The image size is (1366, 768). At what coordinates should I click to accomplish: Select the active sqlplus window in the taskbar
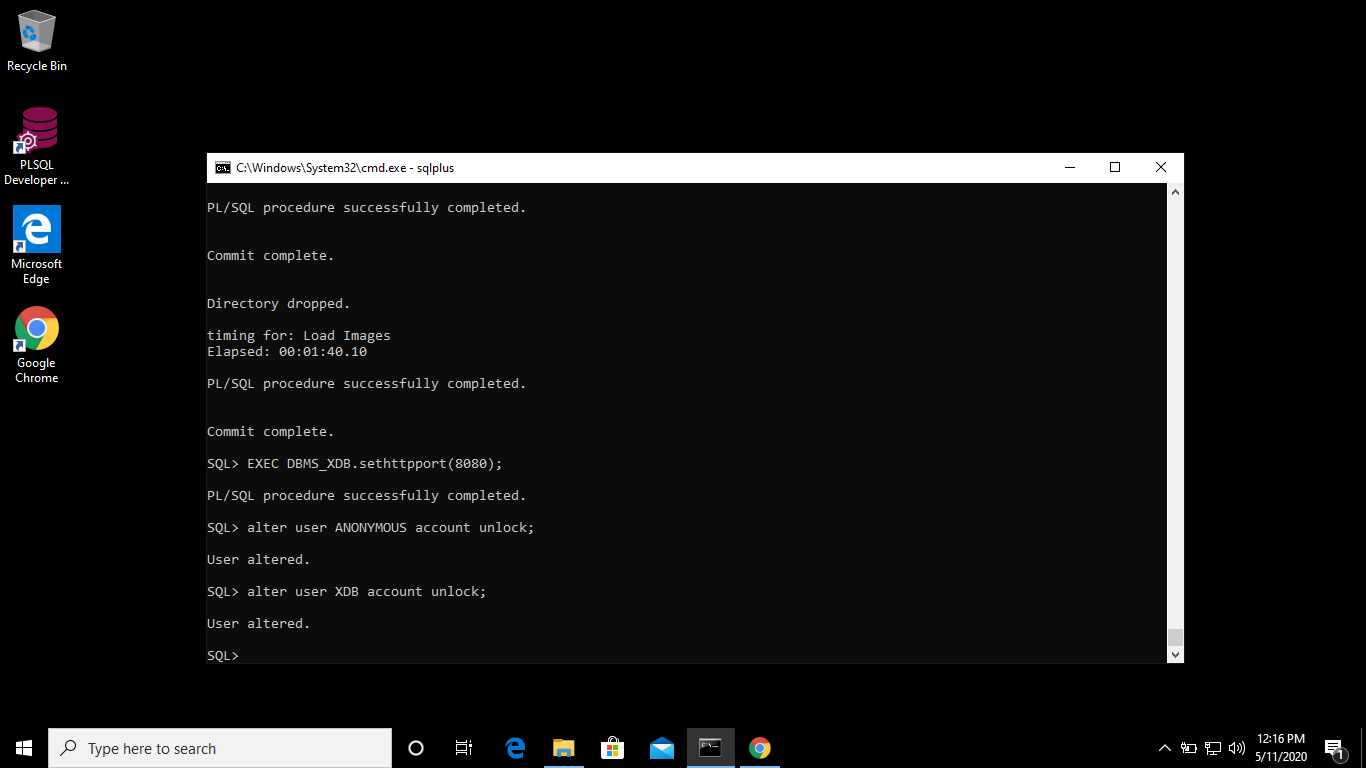710,748
